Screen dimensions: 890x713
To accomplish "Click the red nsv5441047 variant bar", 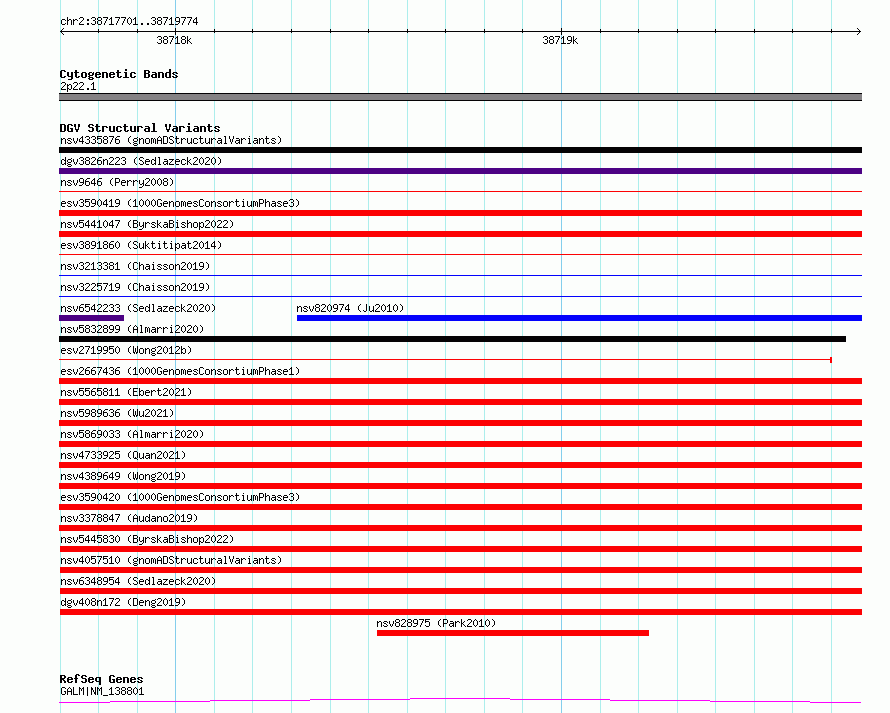I will click(x=460, y=234).
